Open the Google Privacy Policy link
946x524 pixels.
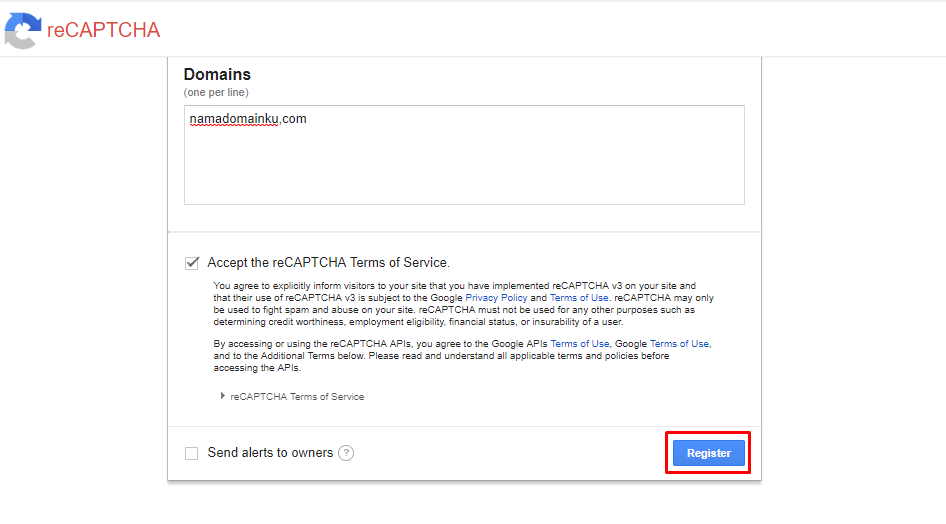(x=496, y=298)
